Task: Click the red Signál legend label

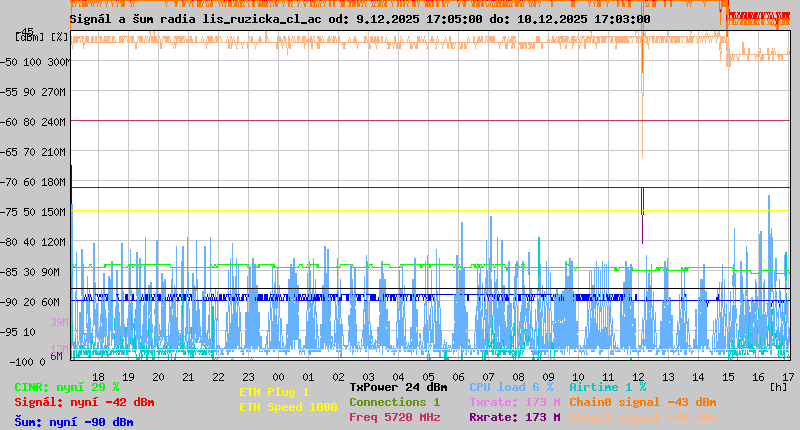Action: coord(84,402)
